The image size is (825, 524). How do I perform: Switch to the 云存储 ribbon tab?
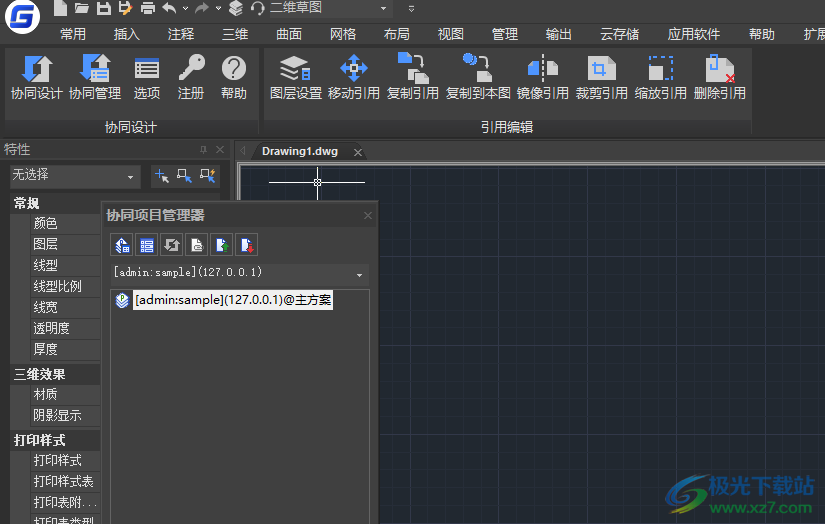click(620, 34)
